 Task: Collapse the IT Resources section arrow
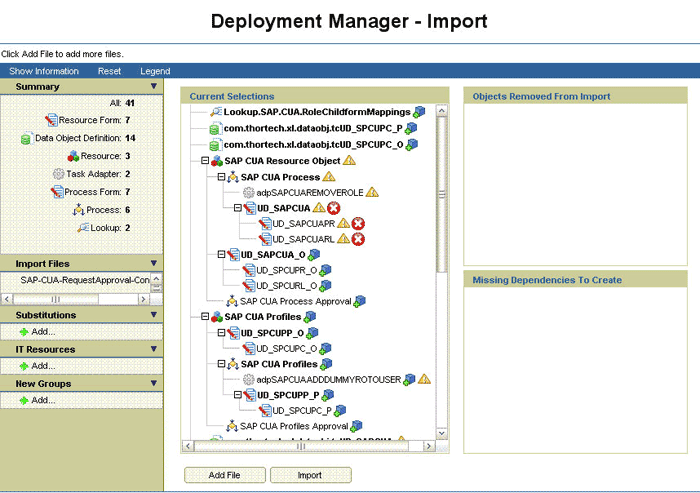point(154,349)
